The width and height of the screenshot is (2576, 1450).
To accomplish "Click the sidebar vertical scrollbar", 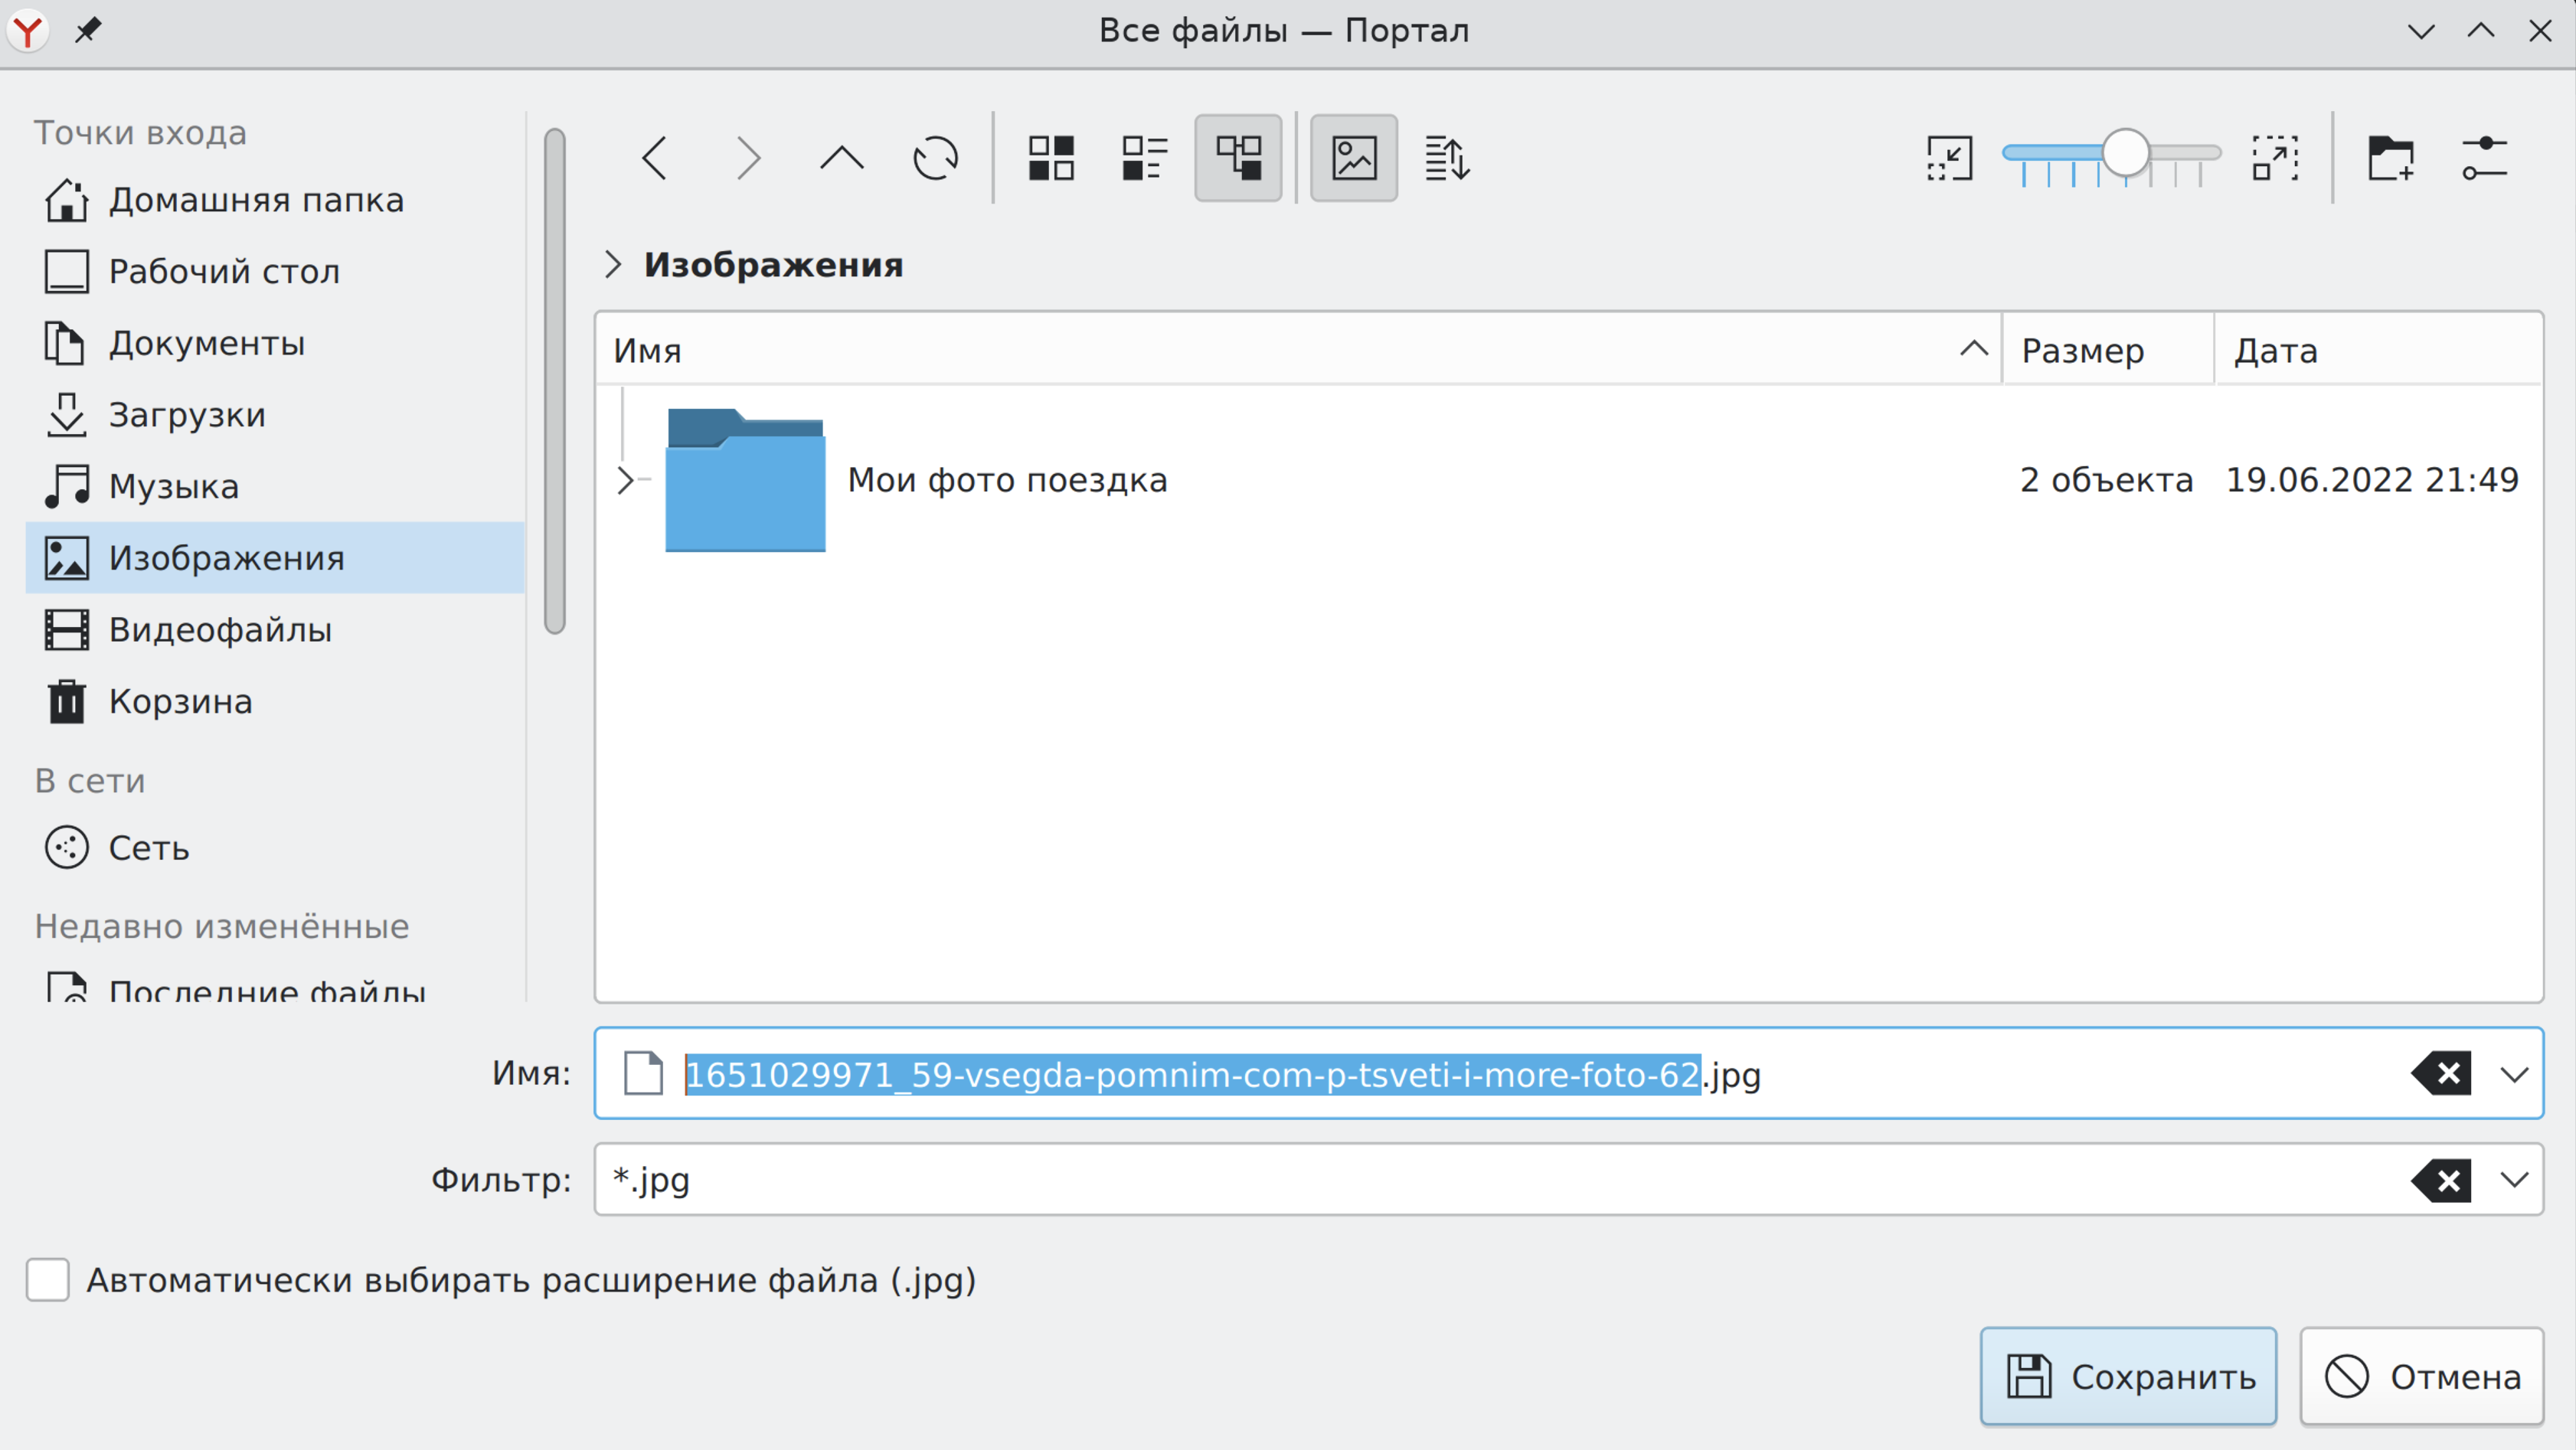I will [x=555, y=380].
